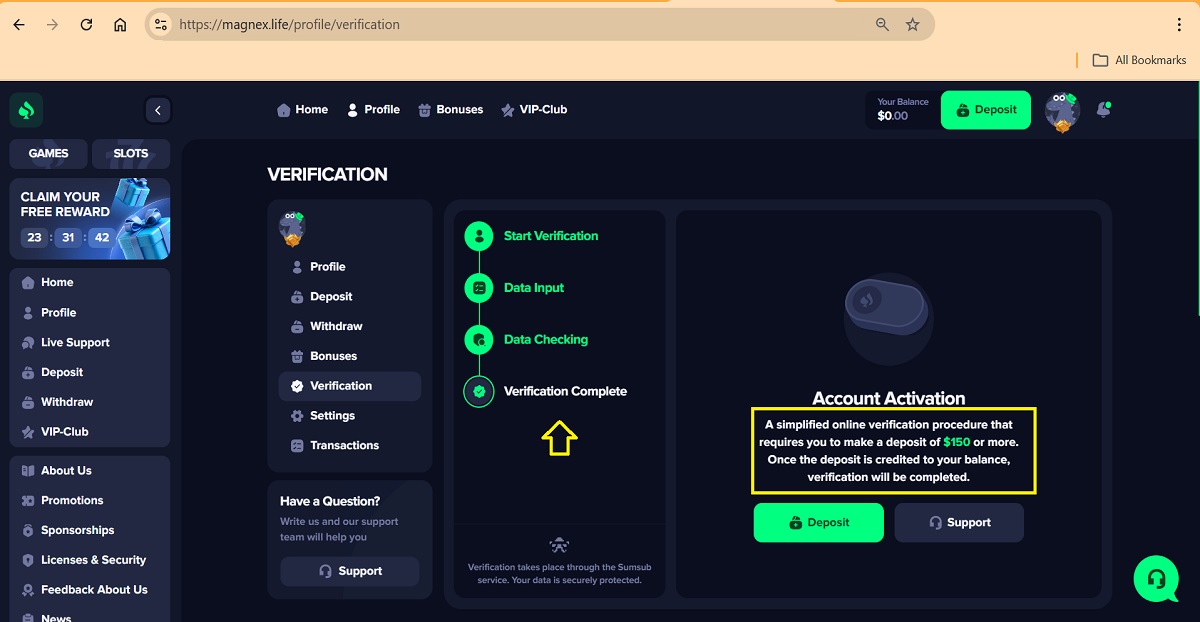Bookmark this page with star icon
Screen dimensions: 1200x622
pyautogui.click(x=912, y=25)
